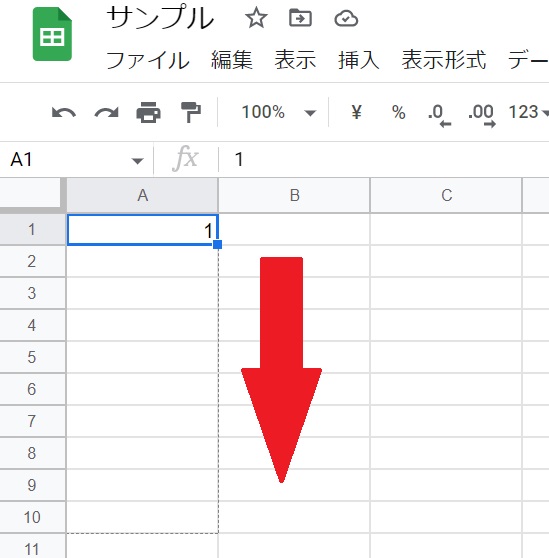The width and height of the screenshot is (549, 558).
Task: Click the decrease decimal places button
Action: tap(439, 115)
